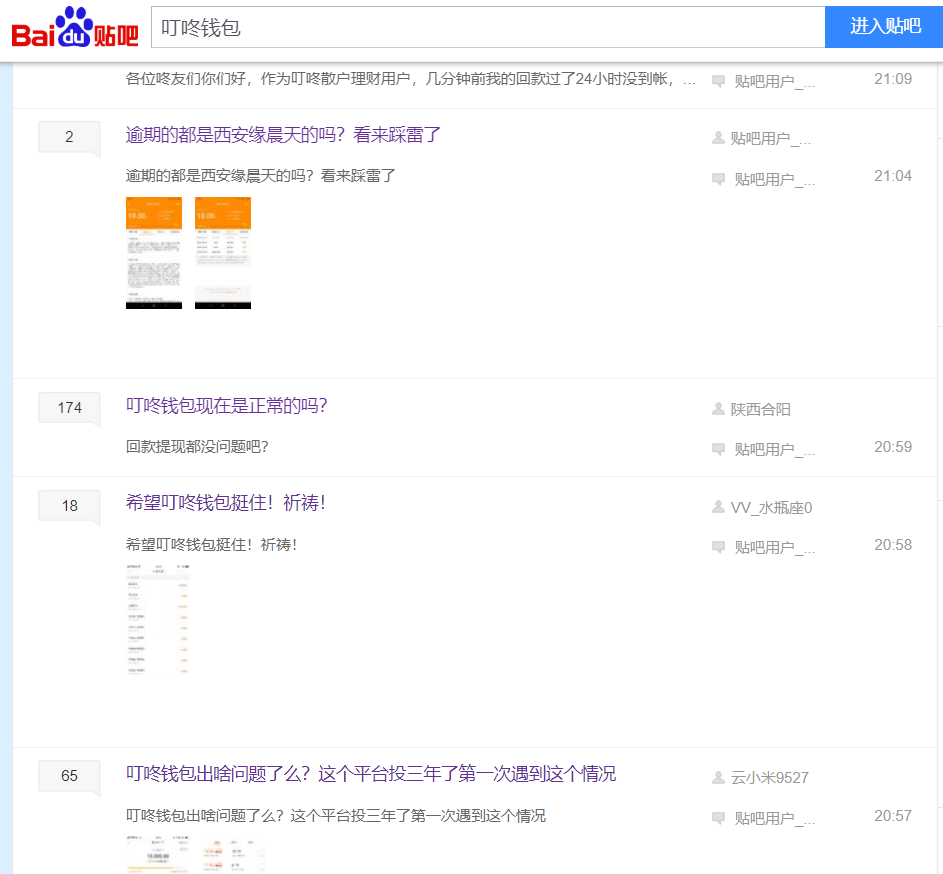Click the Baidu Tieba logo
The height and width of the screenshot is (874, 943).
75,28
